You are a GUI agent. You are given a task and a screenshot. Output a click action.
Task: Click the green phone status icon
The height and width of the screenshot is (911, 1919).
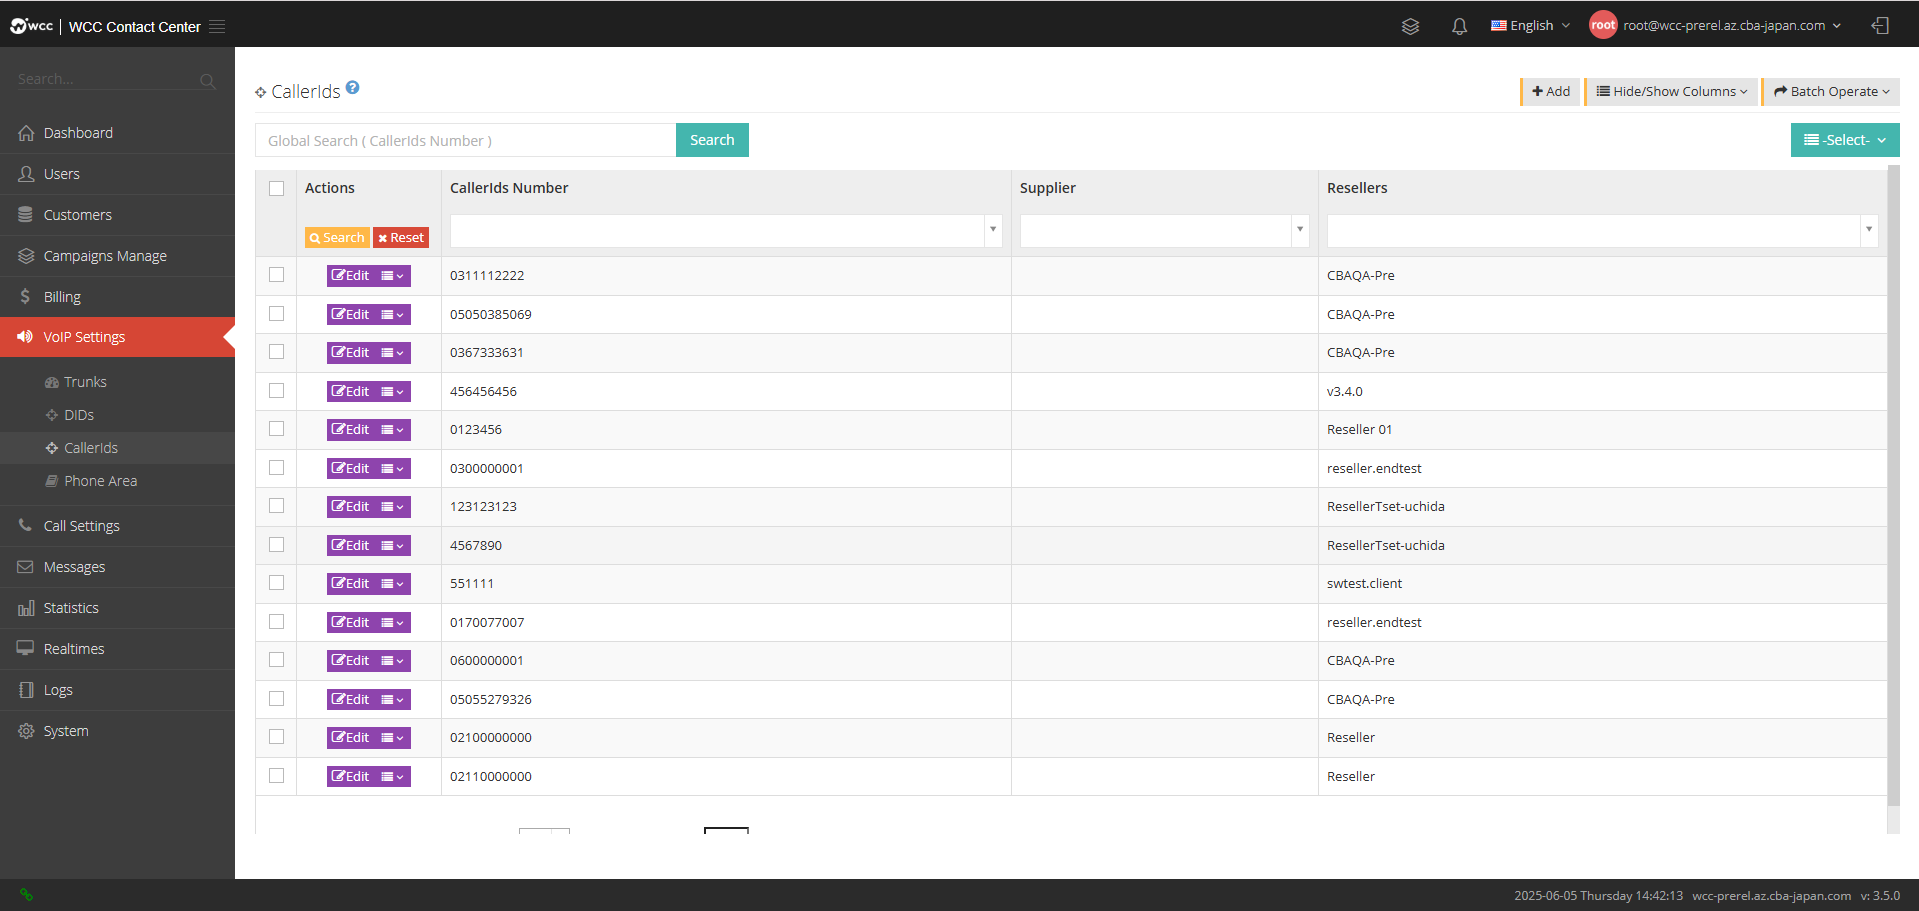click(x=27, y=895)
